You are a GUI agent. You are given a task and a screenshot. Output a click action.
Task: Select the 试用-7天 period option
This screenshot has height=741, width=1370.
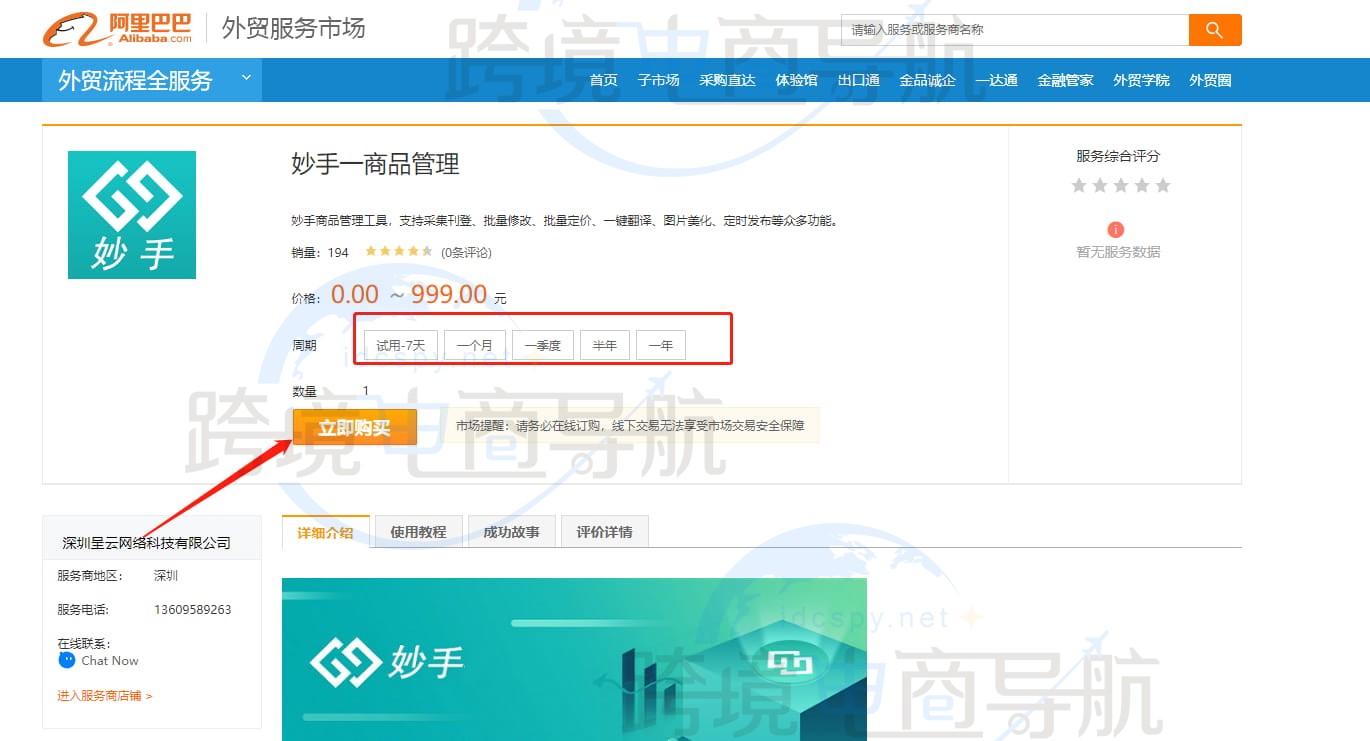[x=400, y=345]
